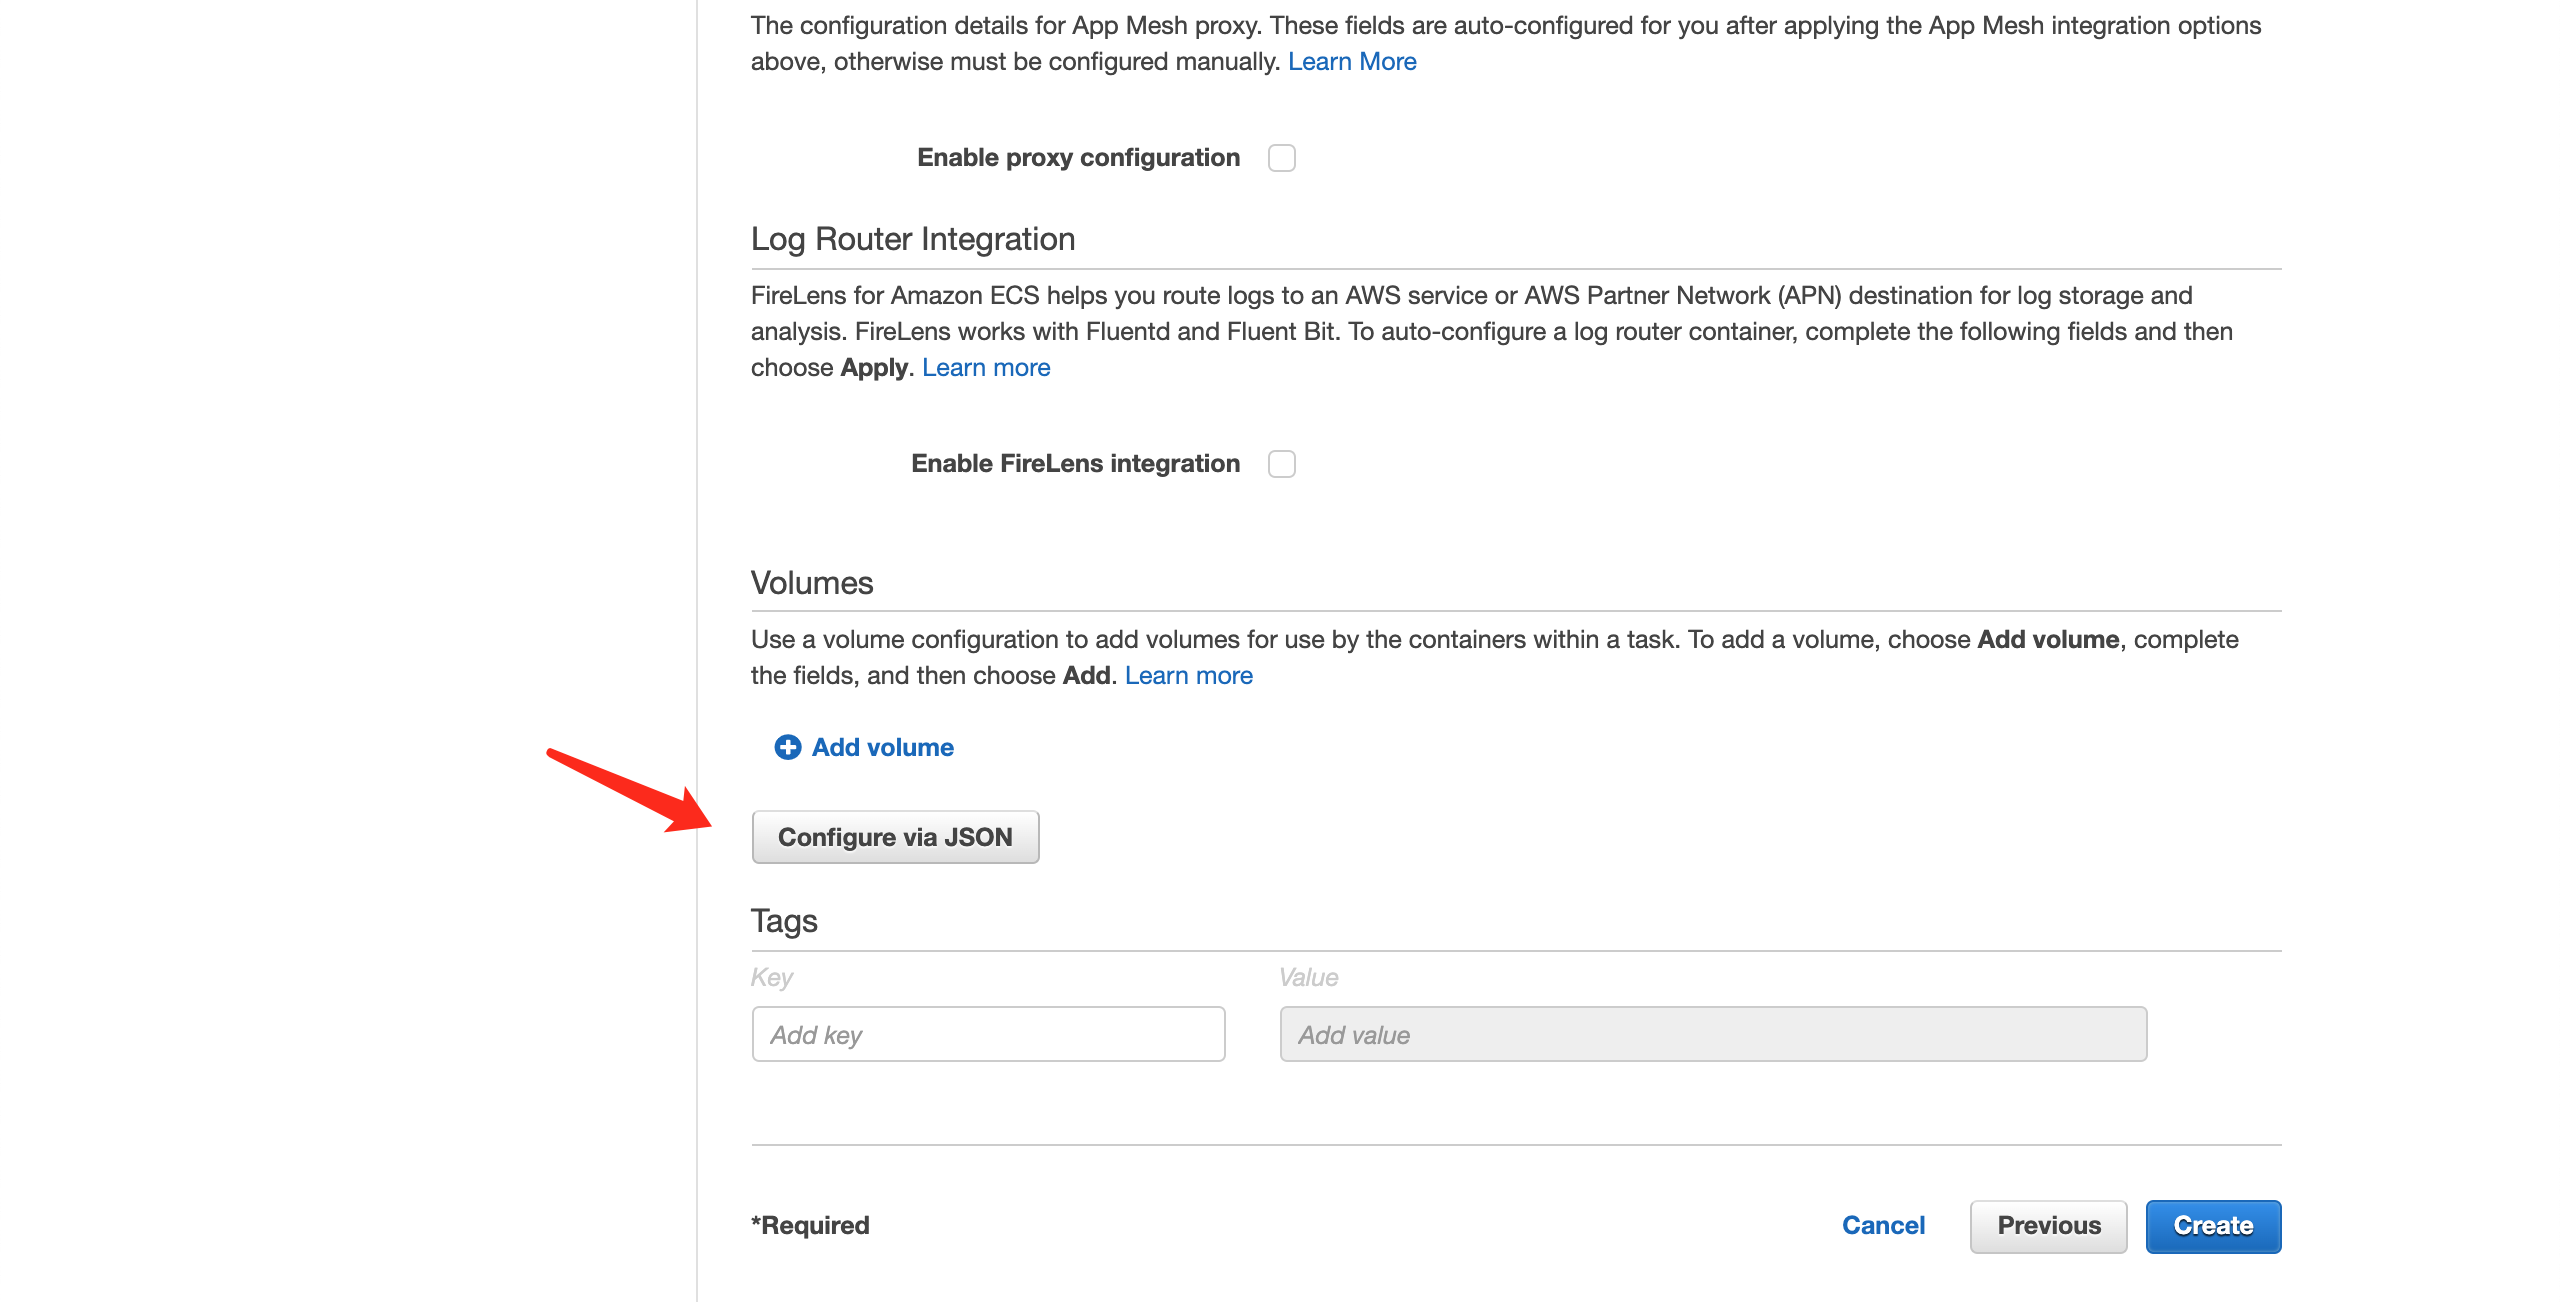Click the Previous button

(2048, 1225)
